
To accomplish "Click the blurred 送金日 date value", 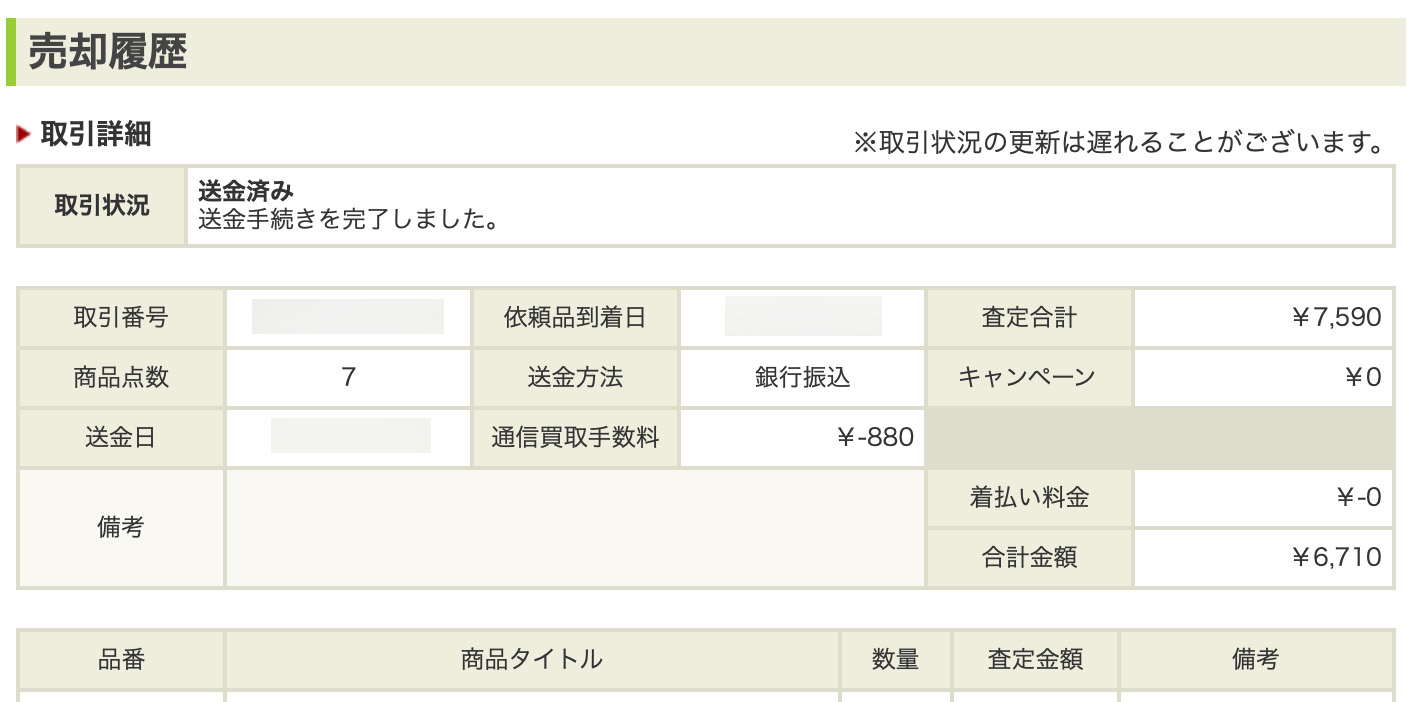I will click(x=350, y=437).
